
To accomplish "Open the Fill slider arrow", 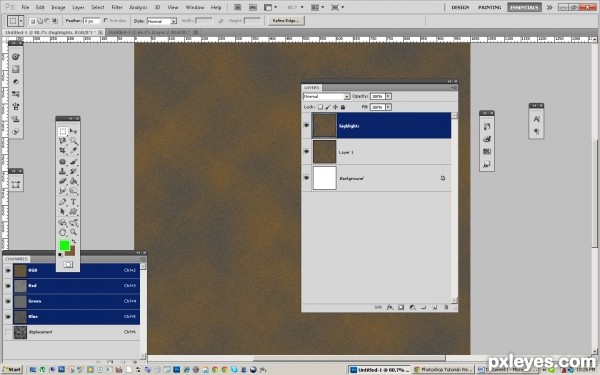I will (x=388, y=107).
